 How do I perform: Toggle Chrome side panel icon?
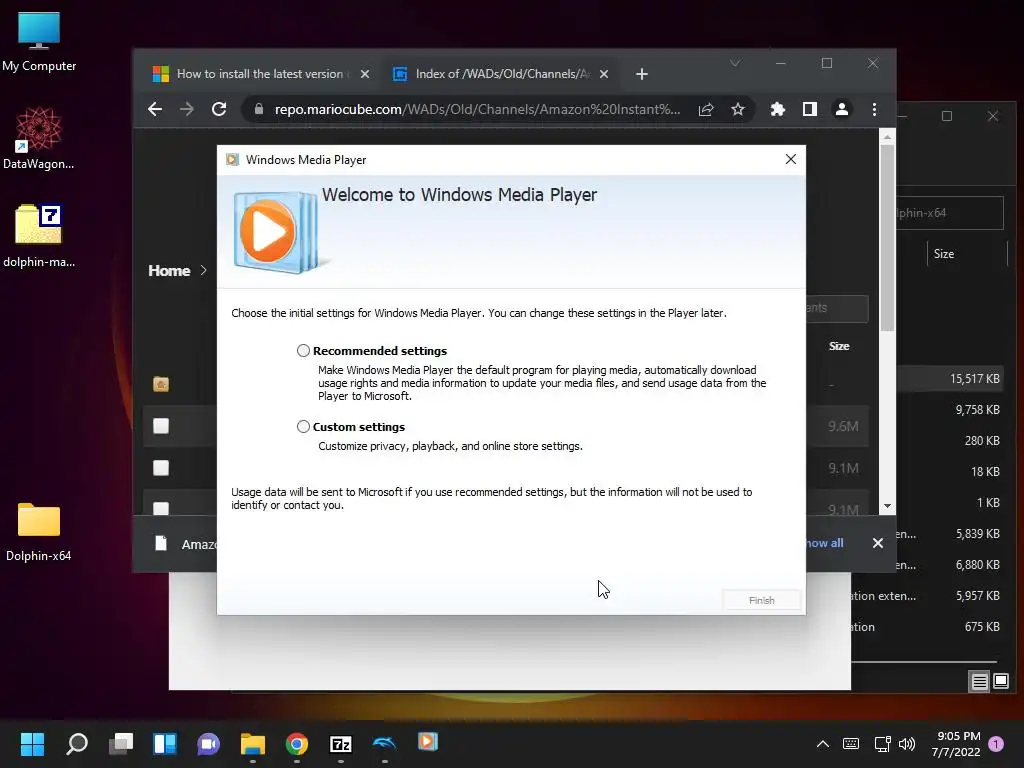coord(810,109)
